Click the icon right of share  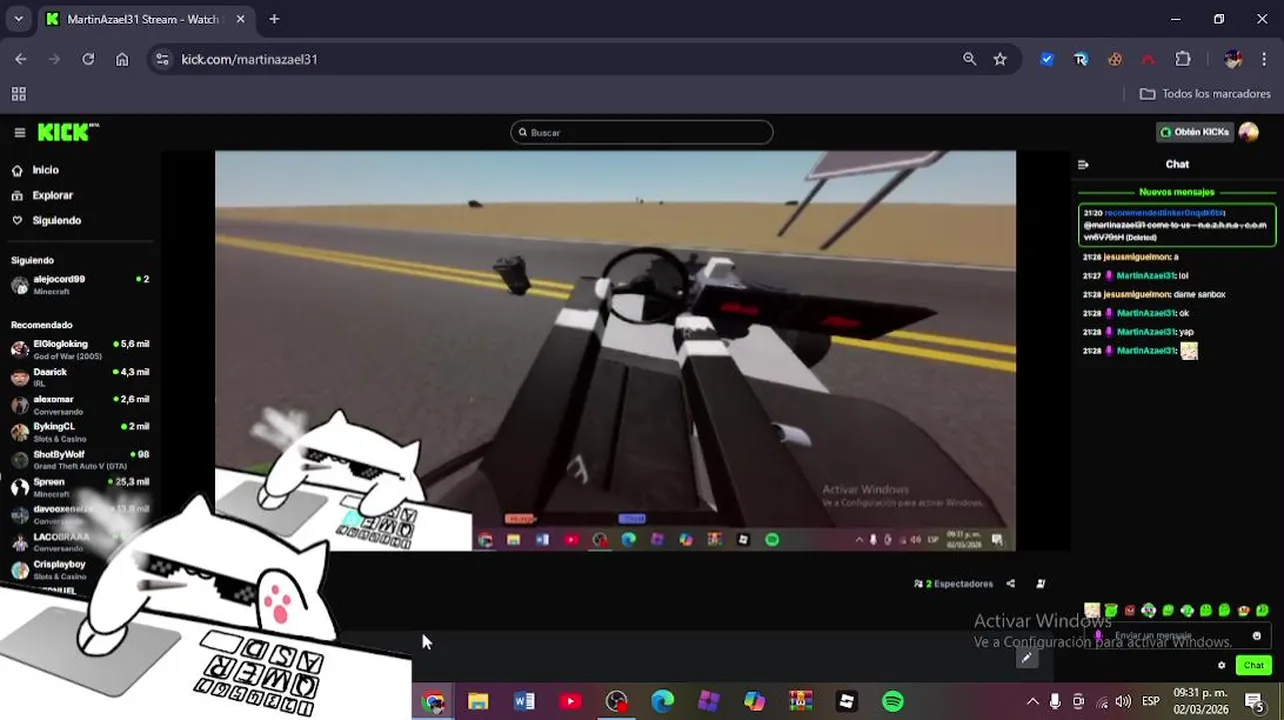click(1041, 584)
